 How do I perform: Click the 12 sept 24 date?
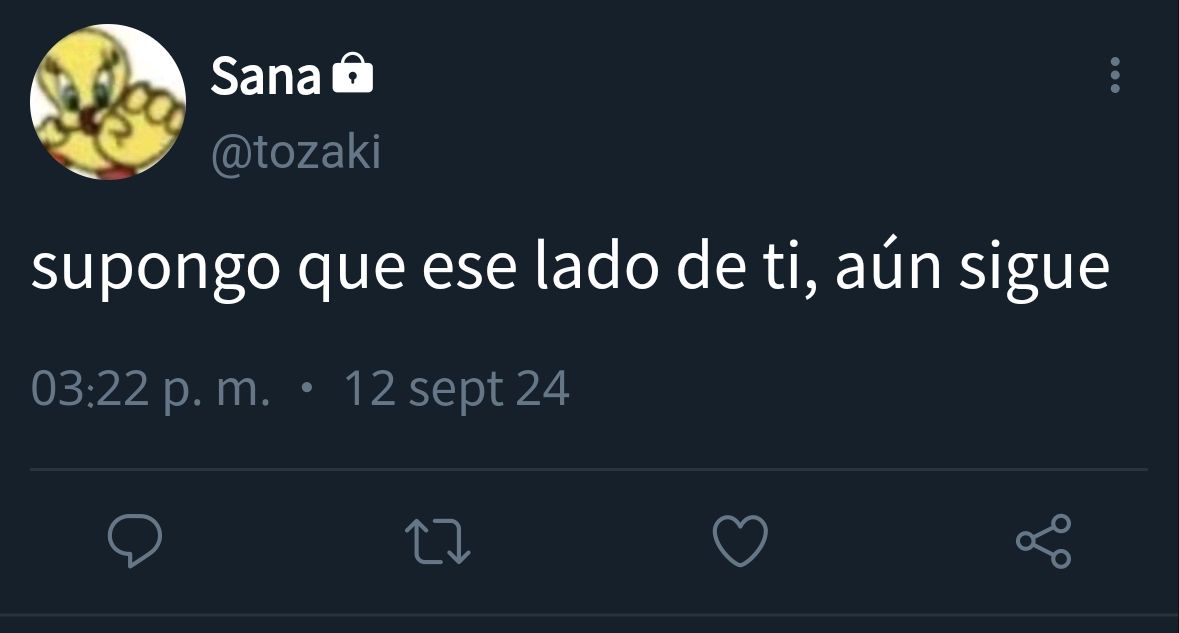click(x=456, y=389)
